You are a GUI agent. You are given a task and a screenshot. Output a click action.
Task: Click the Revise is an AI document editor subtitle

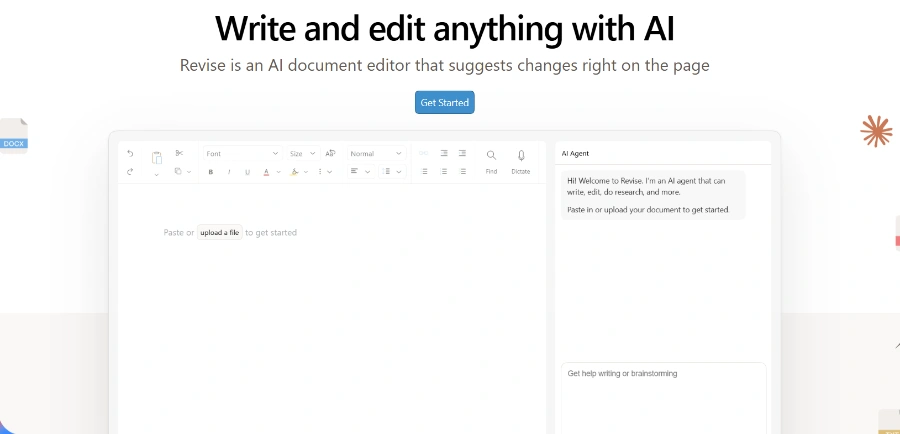click(x=445, y=65)
